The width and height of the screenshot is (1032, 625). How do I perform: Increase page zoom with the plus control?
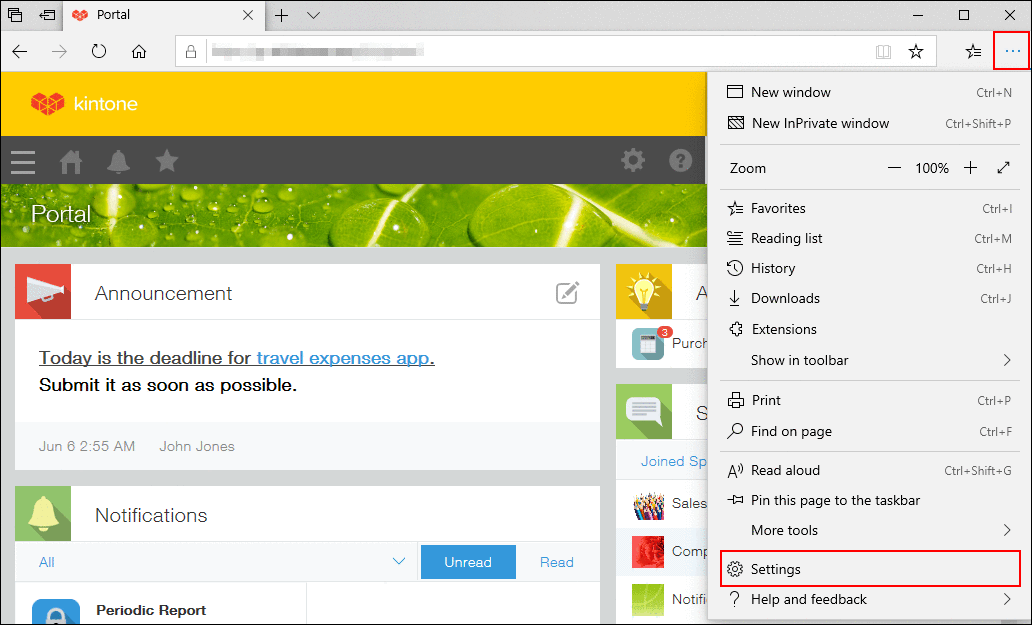tap(970, 167)
